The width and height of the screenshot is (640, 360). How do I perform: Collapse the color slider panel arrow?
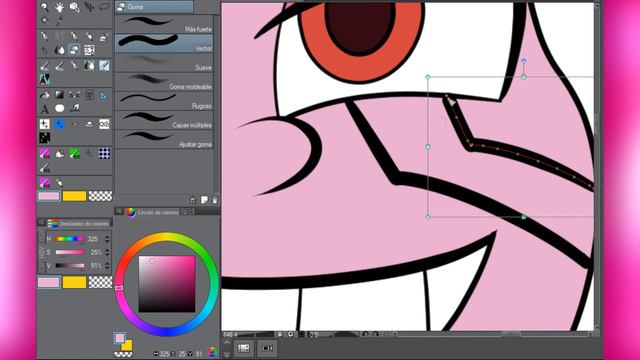click(41, 223)
